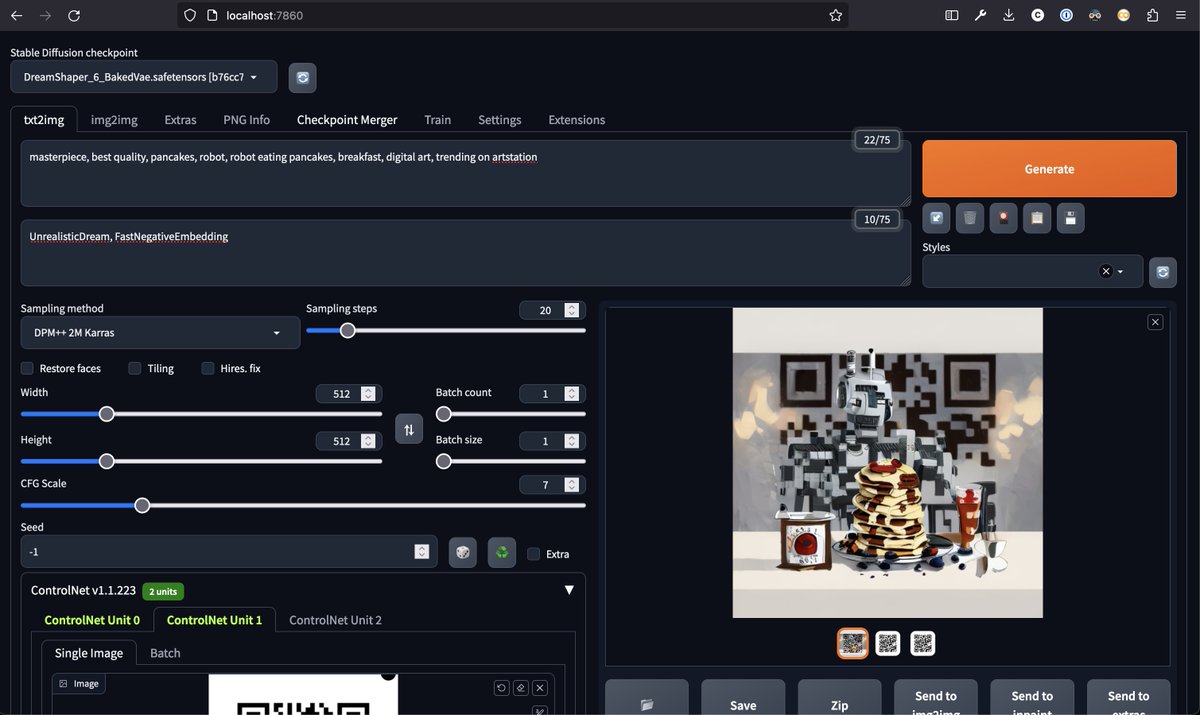Viewport: 1200px width, 715px height.
Task: Click inside the negative prompt text box
Action: click(x=466, y=252)
